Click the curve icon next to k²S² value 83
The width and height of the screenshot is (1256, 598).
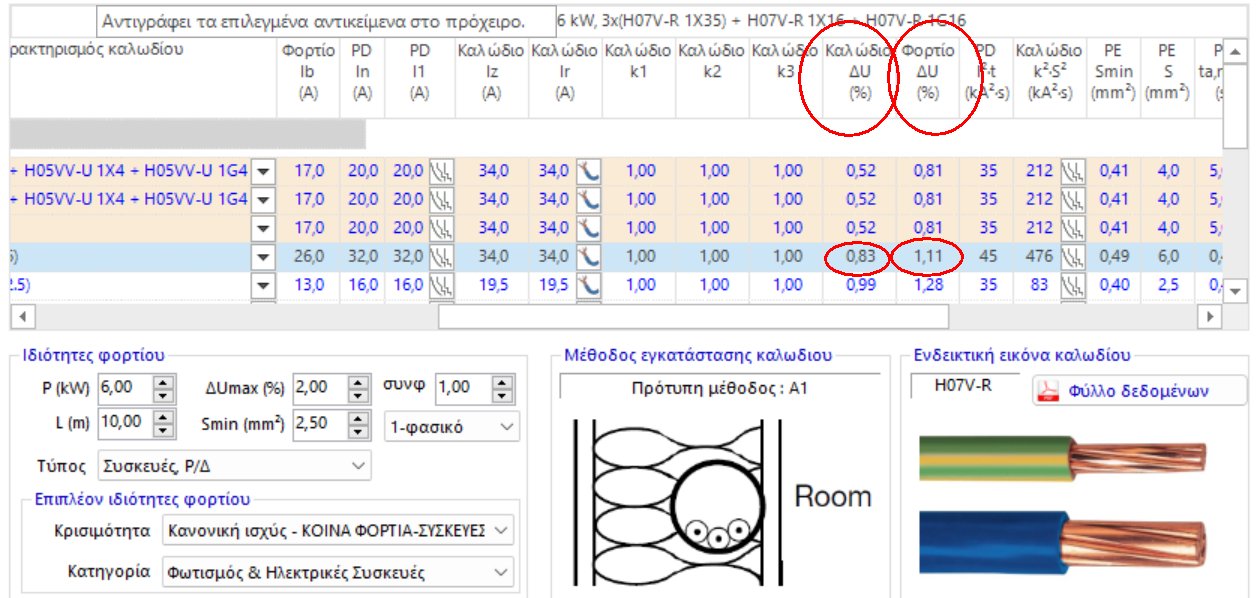click(1072, 285)
